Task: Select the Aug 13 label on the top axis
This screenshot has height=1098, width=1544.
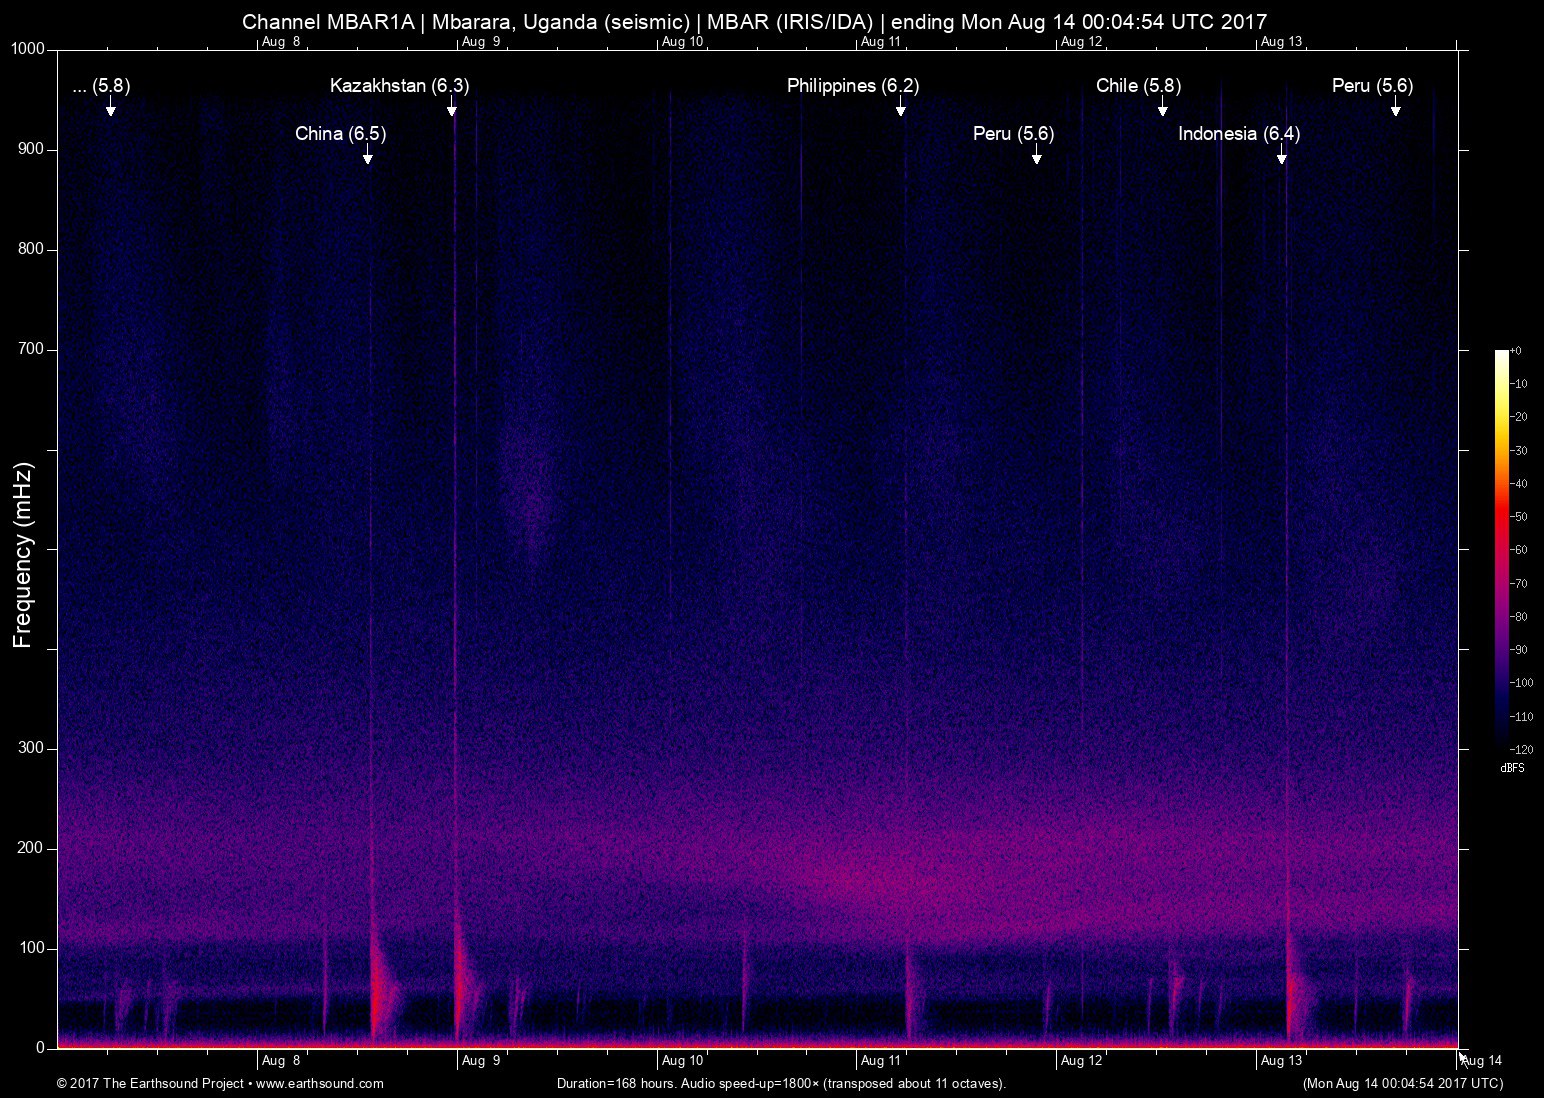Action: (x=1281, y=42)
